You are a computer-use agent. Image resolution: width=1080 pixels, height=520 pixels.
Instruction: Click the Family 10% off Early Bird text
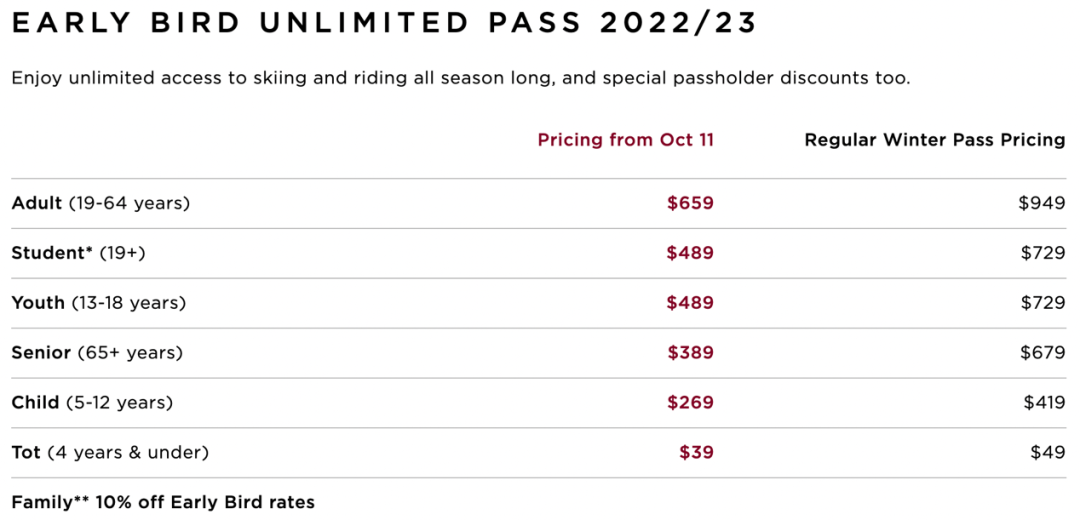coord(163,502)
